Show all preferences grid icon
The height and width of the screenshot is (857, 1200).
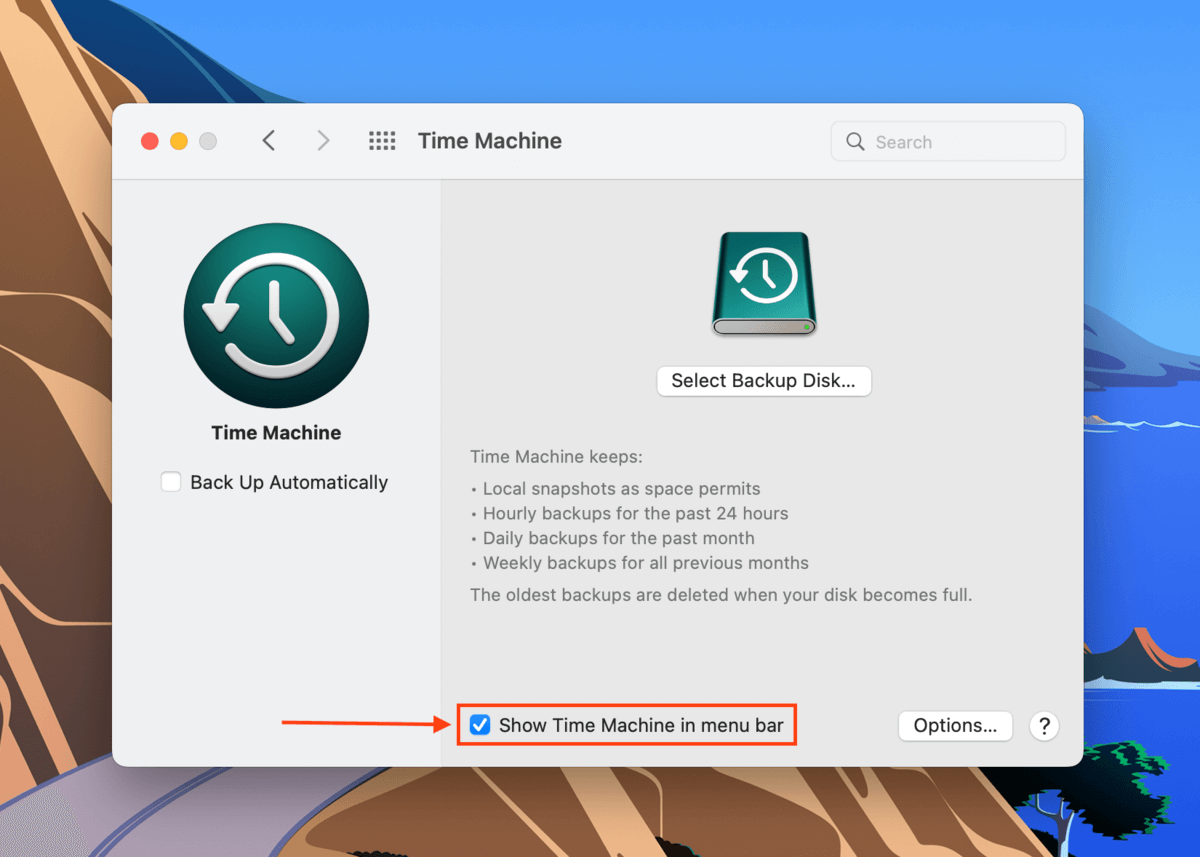tap(382, 141)
